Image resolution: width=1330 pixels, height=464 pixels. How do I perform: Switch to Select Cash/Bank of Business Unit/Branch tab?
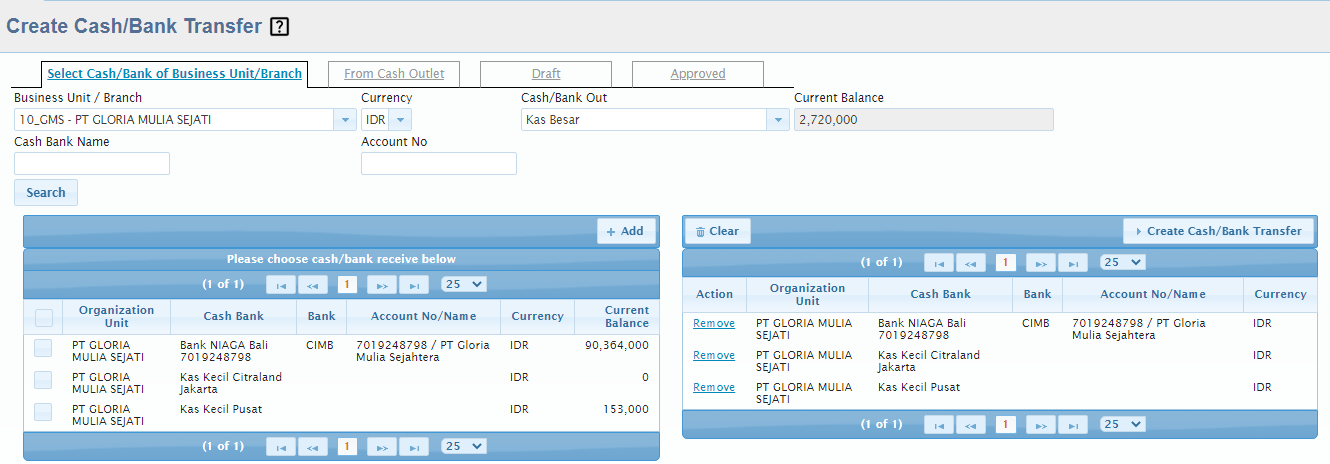click(175, 74)
